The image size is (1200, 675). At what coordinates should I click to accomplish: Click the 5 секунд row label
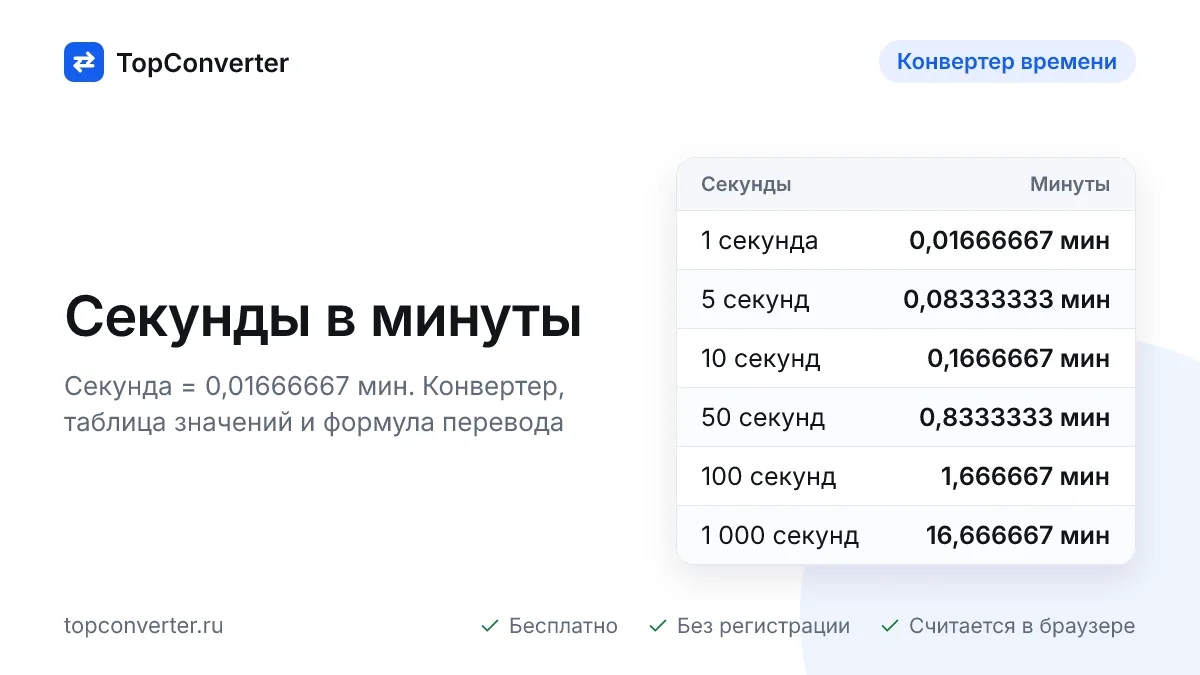(x=755, y=299)
